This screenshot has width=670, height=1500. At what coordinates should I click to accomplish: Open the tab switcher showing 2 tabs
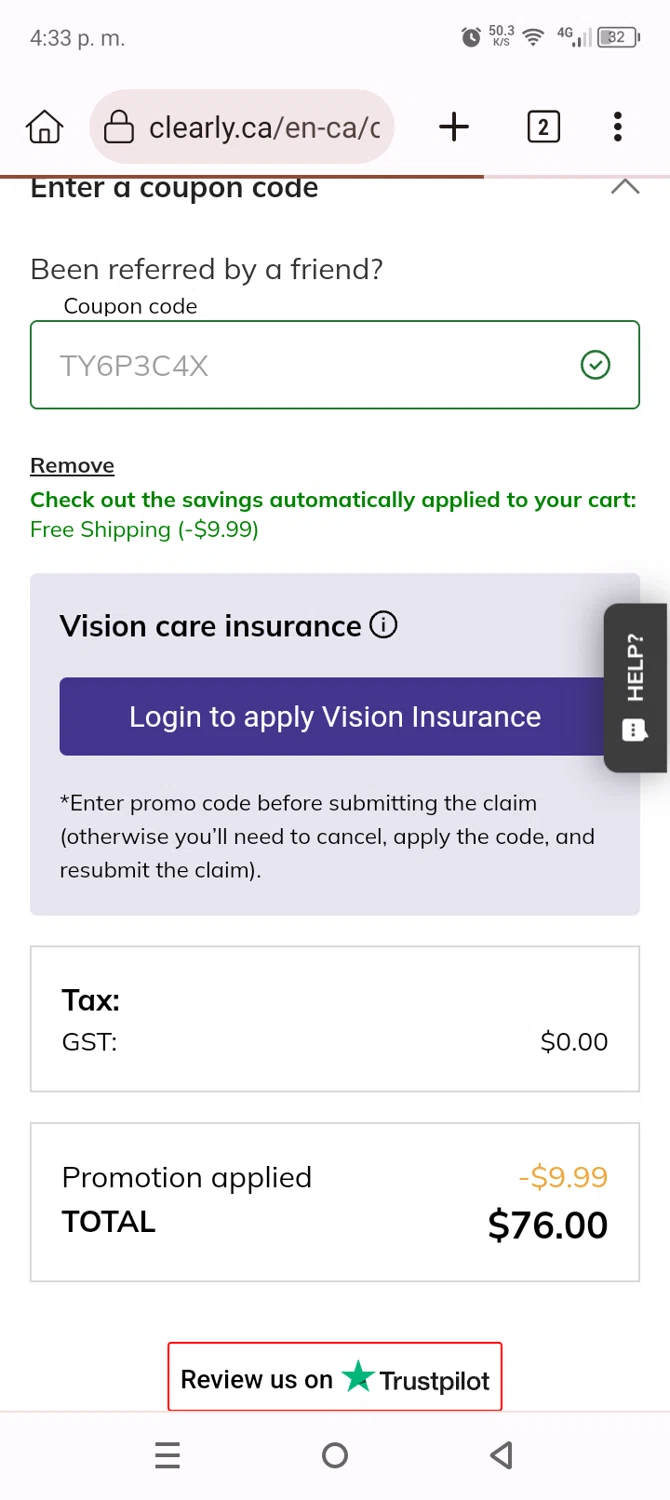click(543, 127)
